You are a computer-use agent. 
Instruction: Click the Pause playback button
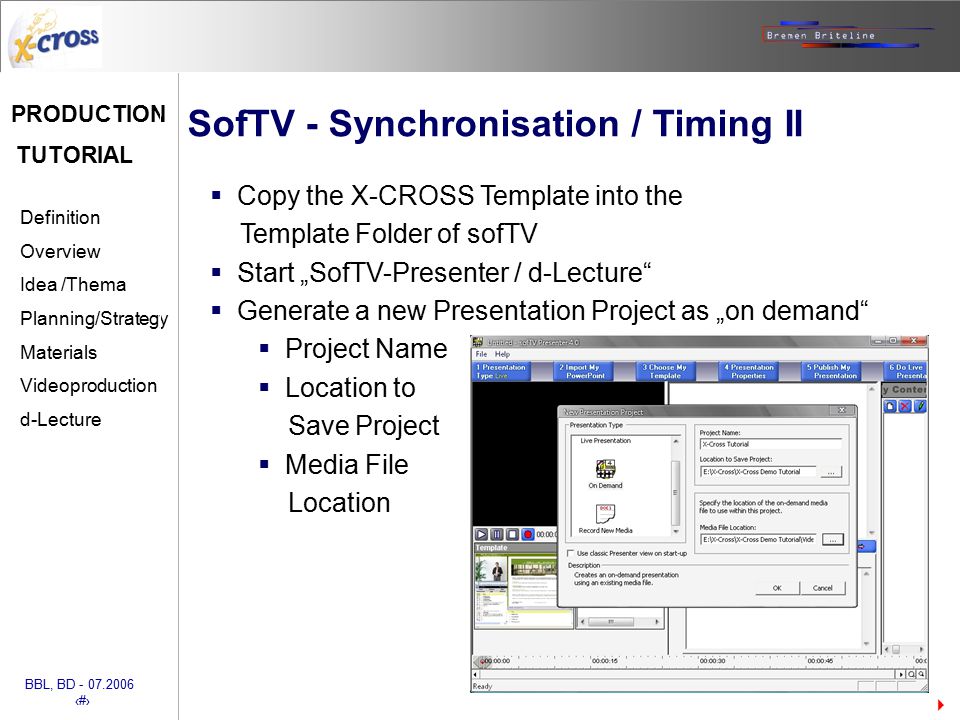click(x=497, y=534)
